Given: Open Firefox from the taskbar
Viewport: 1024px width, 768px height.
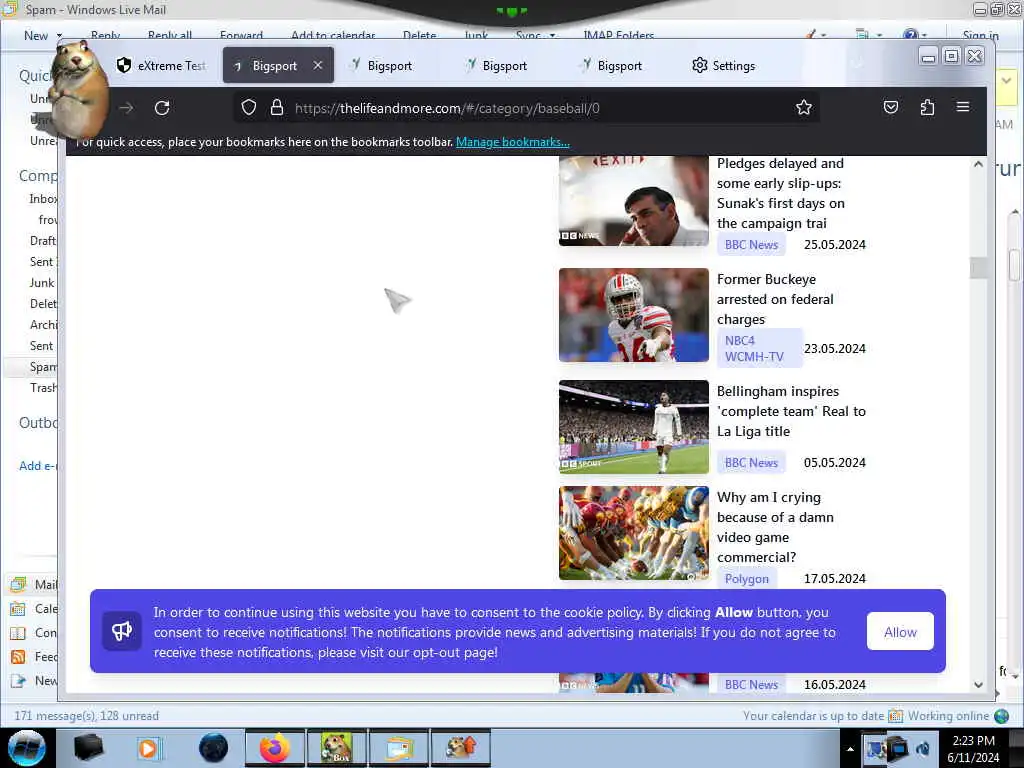Looking at the screenshot, I should 274,748.
